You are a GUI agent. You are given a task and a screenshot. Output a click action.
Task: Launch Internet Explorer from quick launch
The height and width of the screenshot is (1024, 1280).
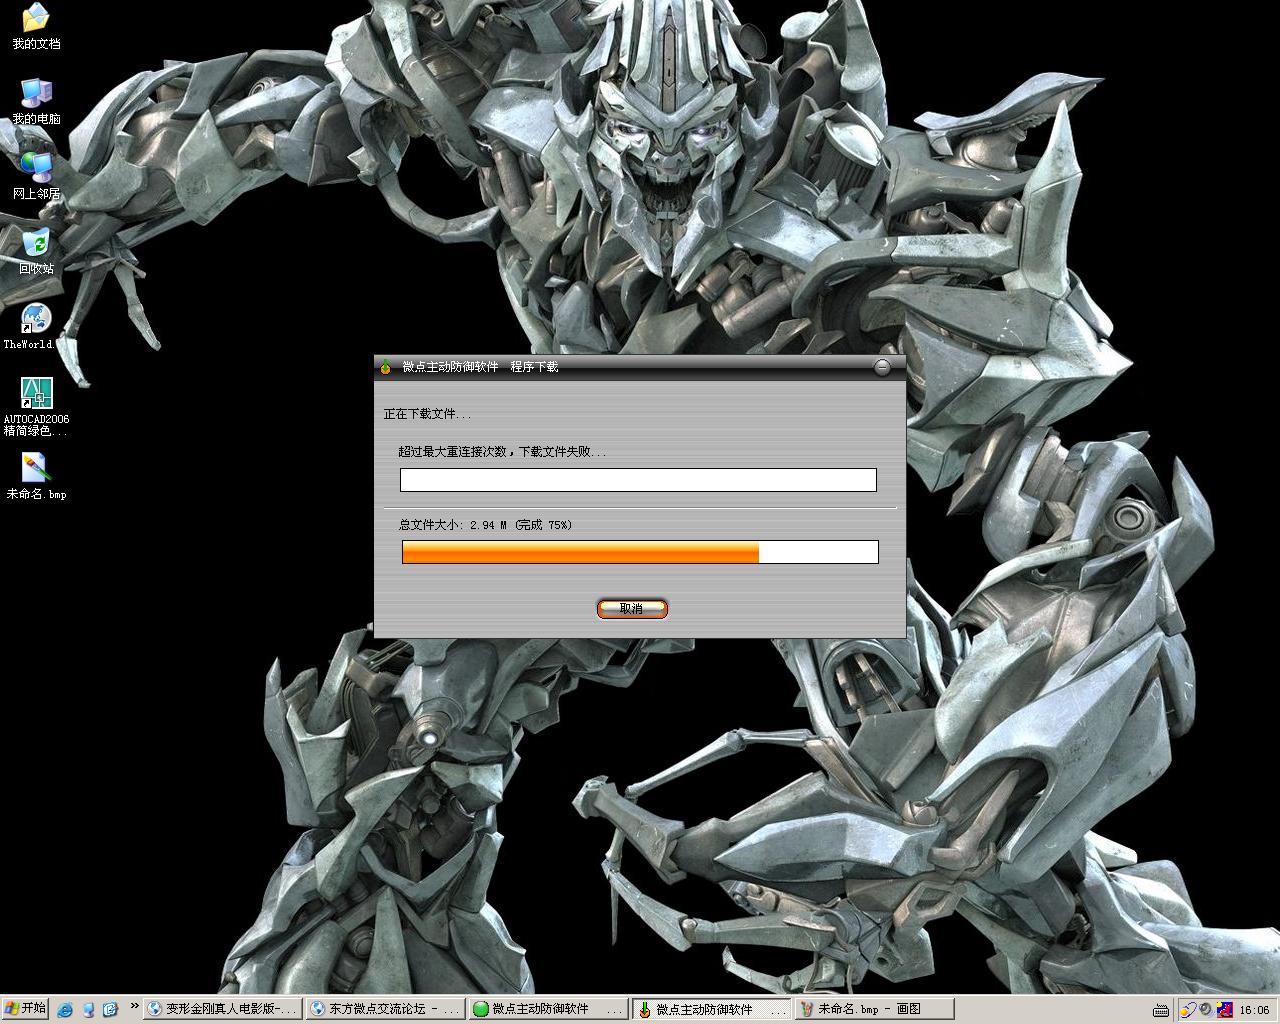(66, 1010)
